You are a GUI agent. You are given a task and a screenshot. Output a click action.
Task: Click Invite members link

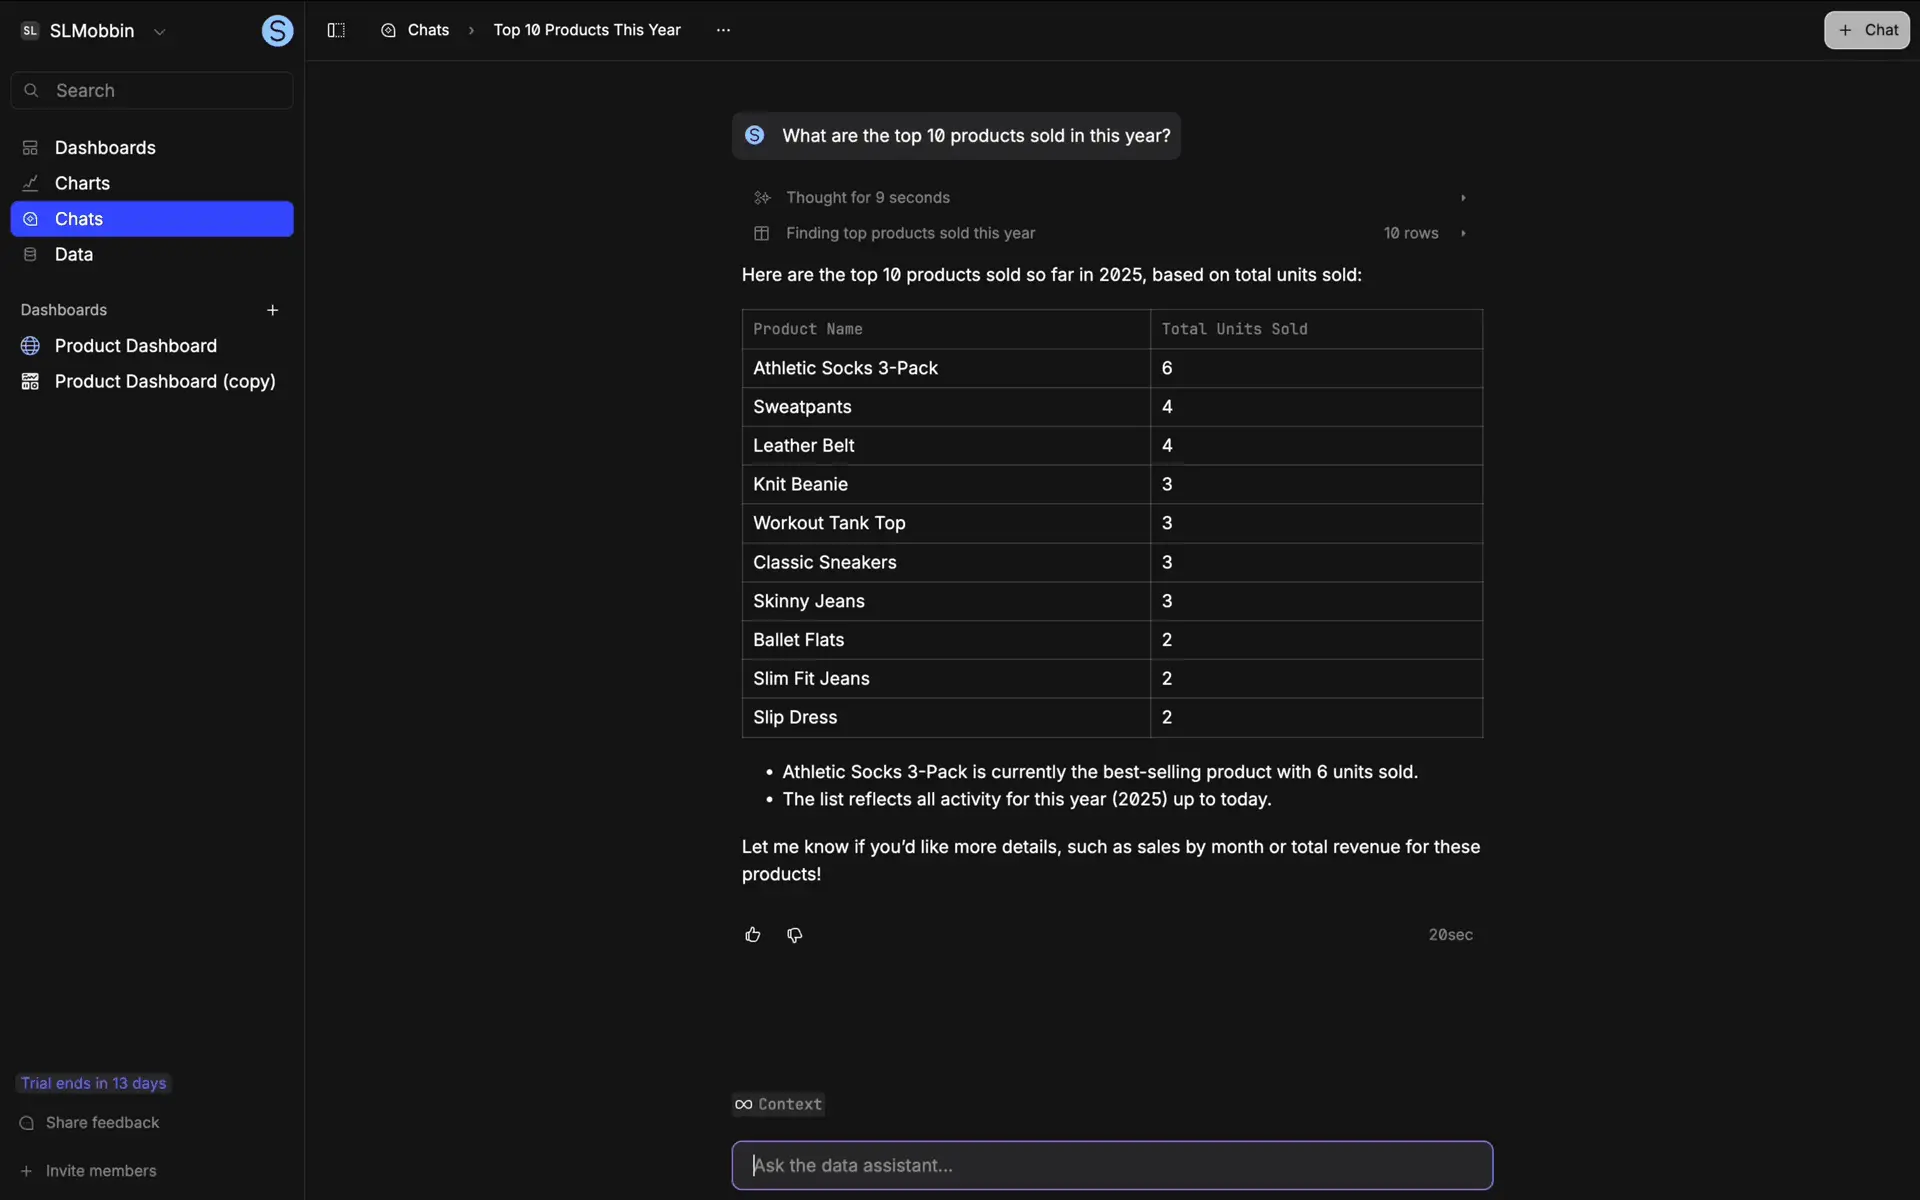coord(100,1171)
